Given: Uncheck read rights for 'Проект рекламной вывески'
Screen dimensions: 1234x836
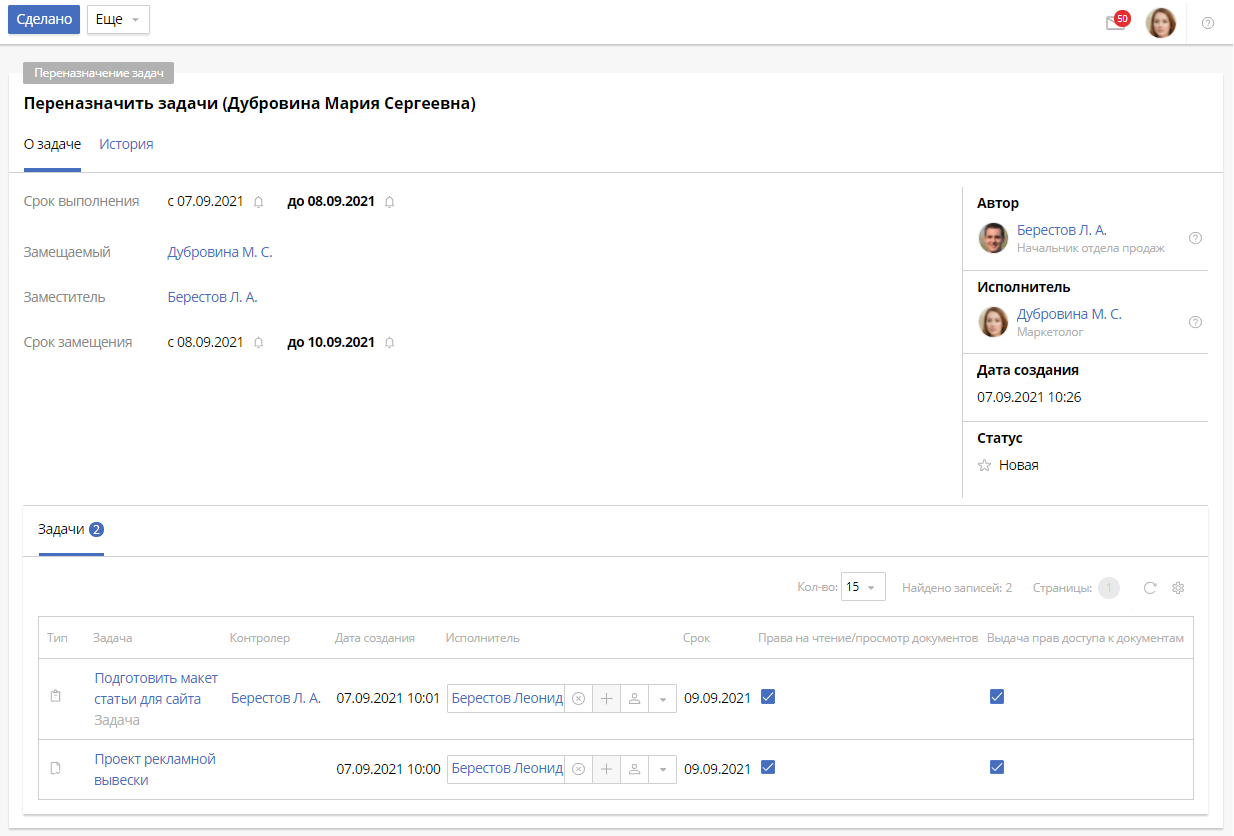Looking at the screenshot, I should 768,767.
